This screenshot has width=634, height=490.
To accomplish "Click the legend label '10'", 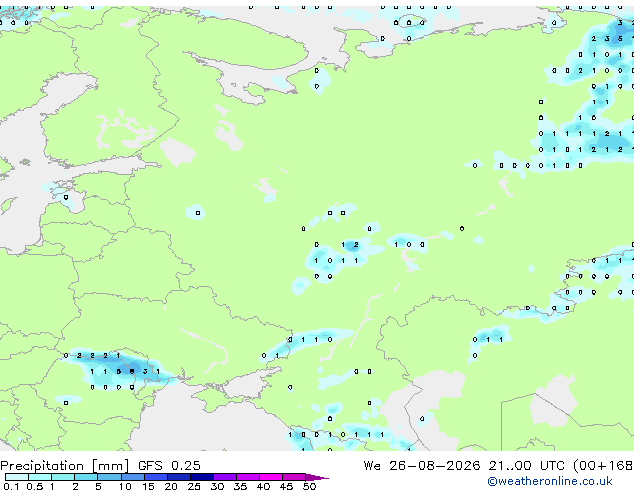I will tap(125, 486).
